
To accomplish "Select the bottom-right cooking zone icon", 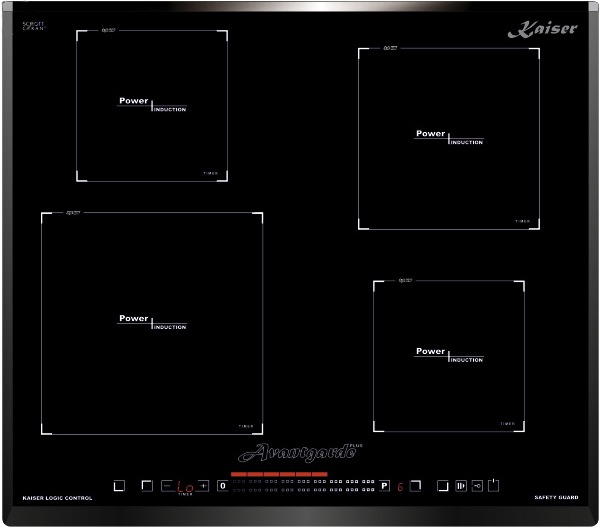I will click(x=443, y=486).
